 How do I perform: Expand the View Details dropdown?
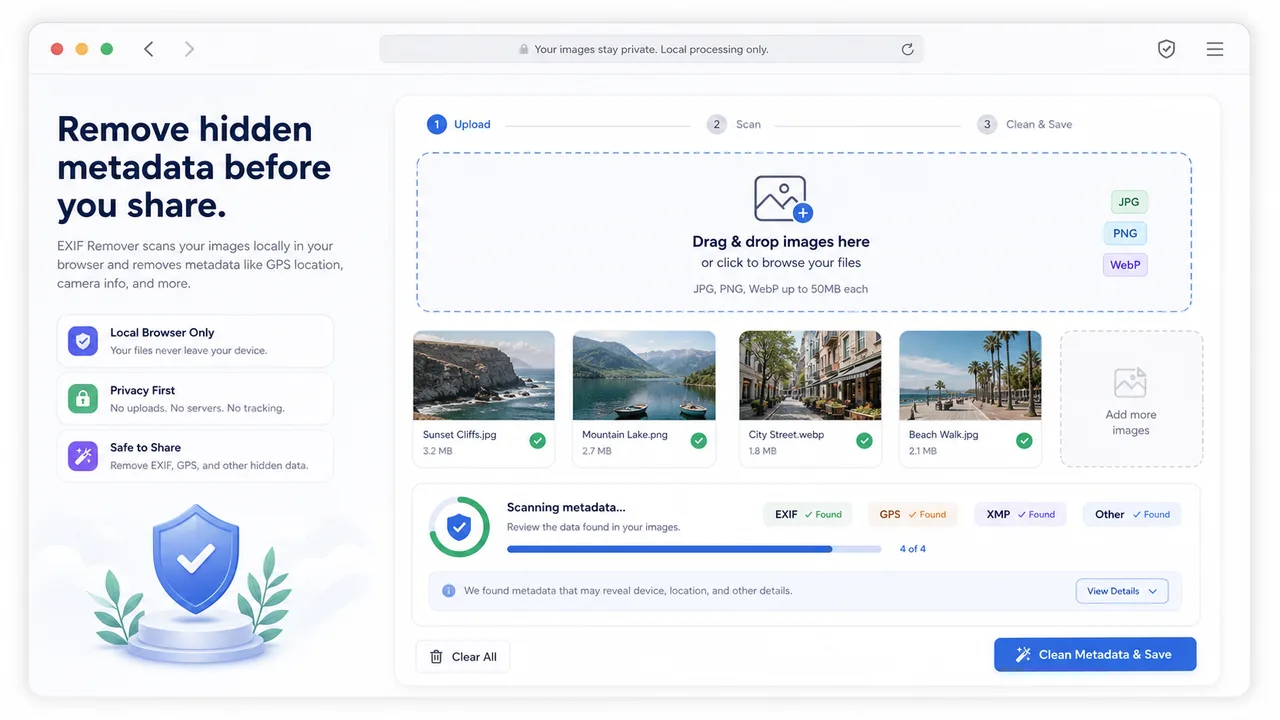point(1122,591)
